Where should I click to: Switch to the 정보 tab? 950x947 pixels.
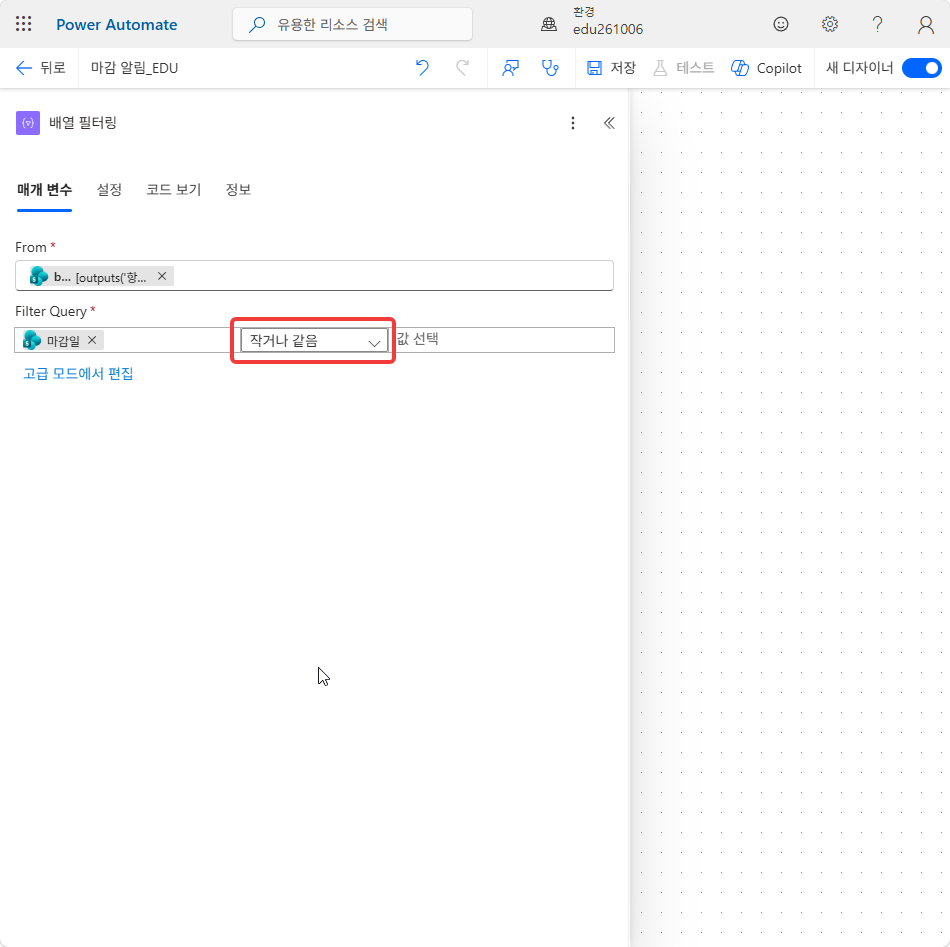(x=238, y=190)
